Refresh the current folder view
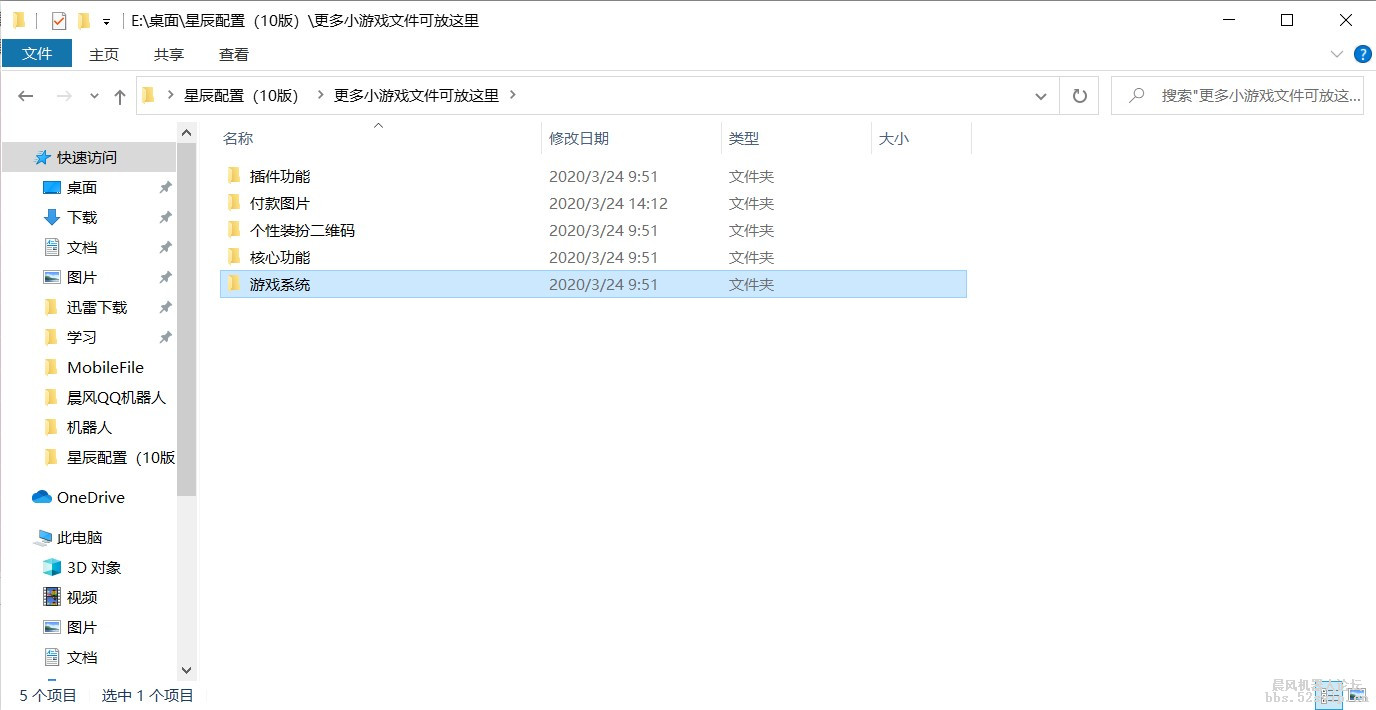 pos(1079,95)
